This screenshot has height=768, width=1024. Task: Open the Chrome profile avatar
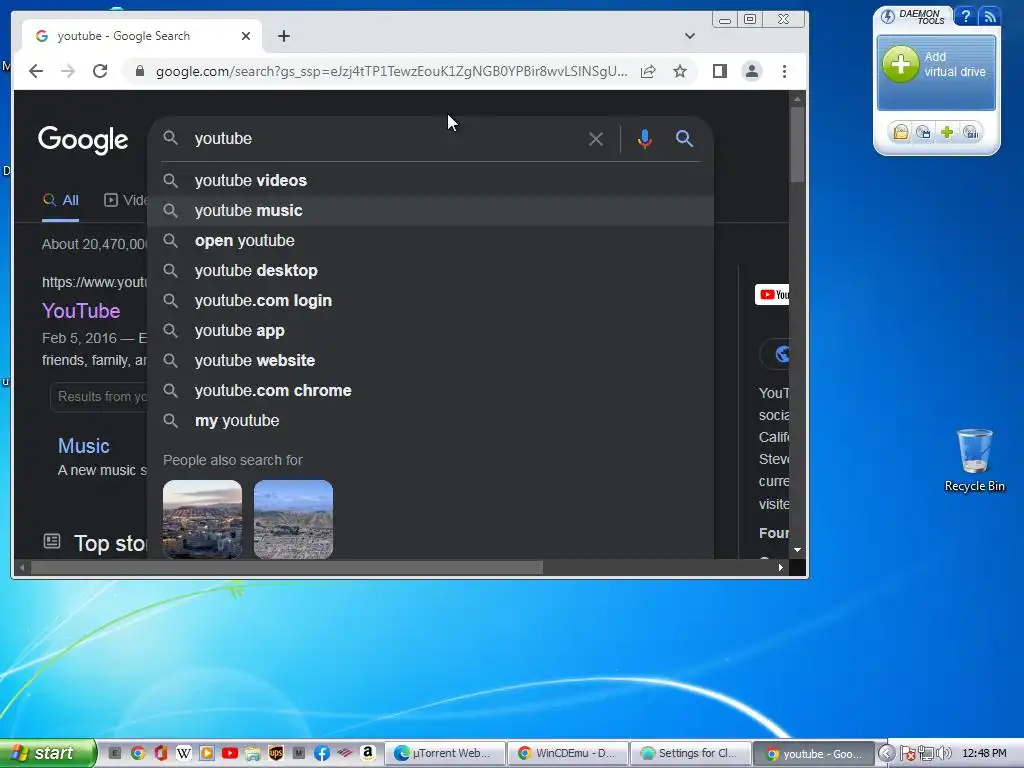752,71
